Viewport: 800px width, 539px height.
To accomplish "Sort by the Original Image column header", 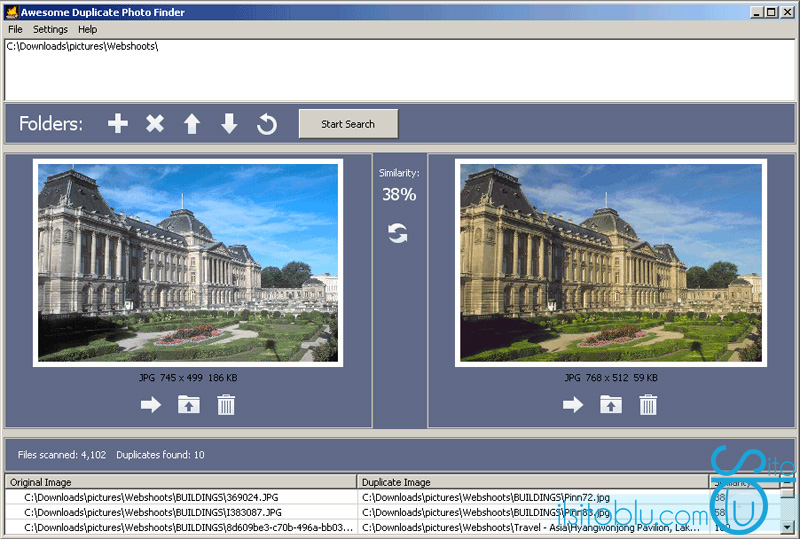I will coord(181,482).
